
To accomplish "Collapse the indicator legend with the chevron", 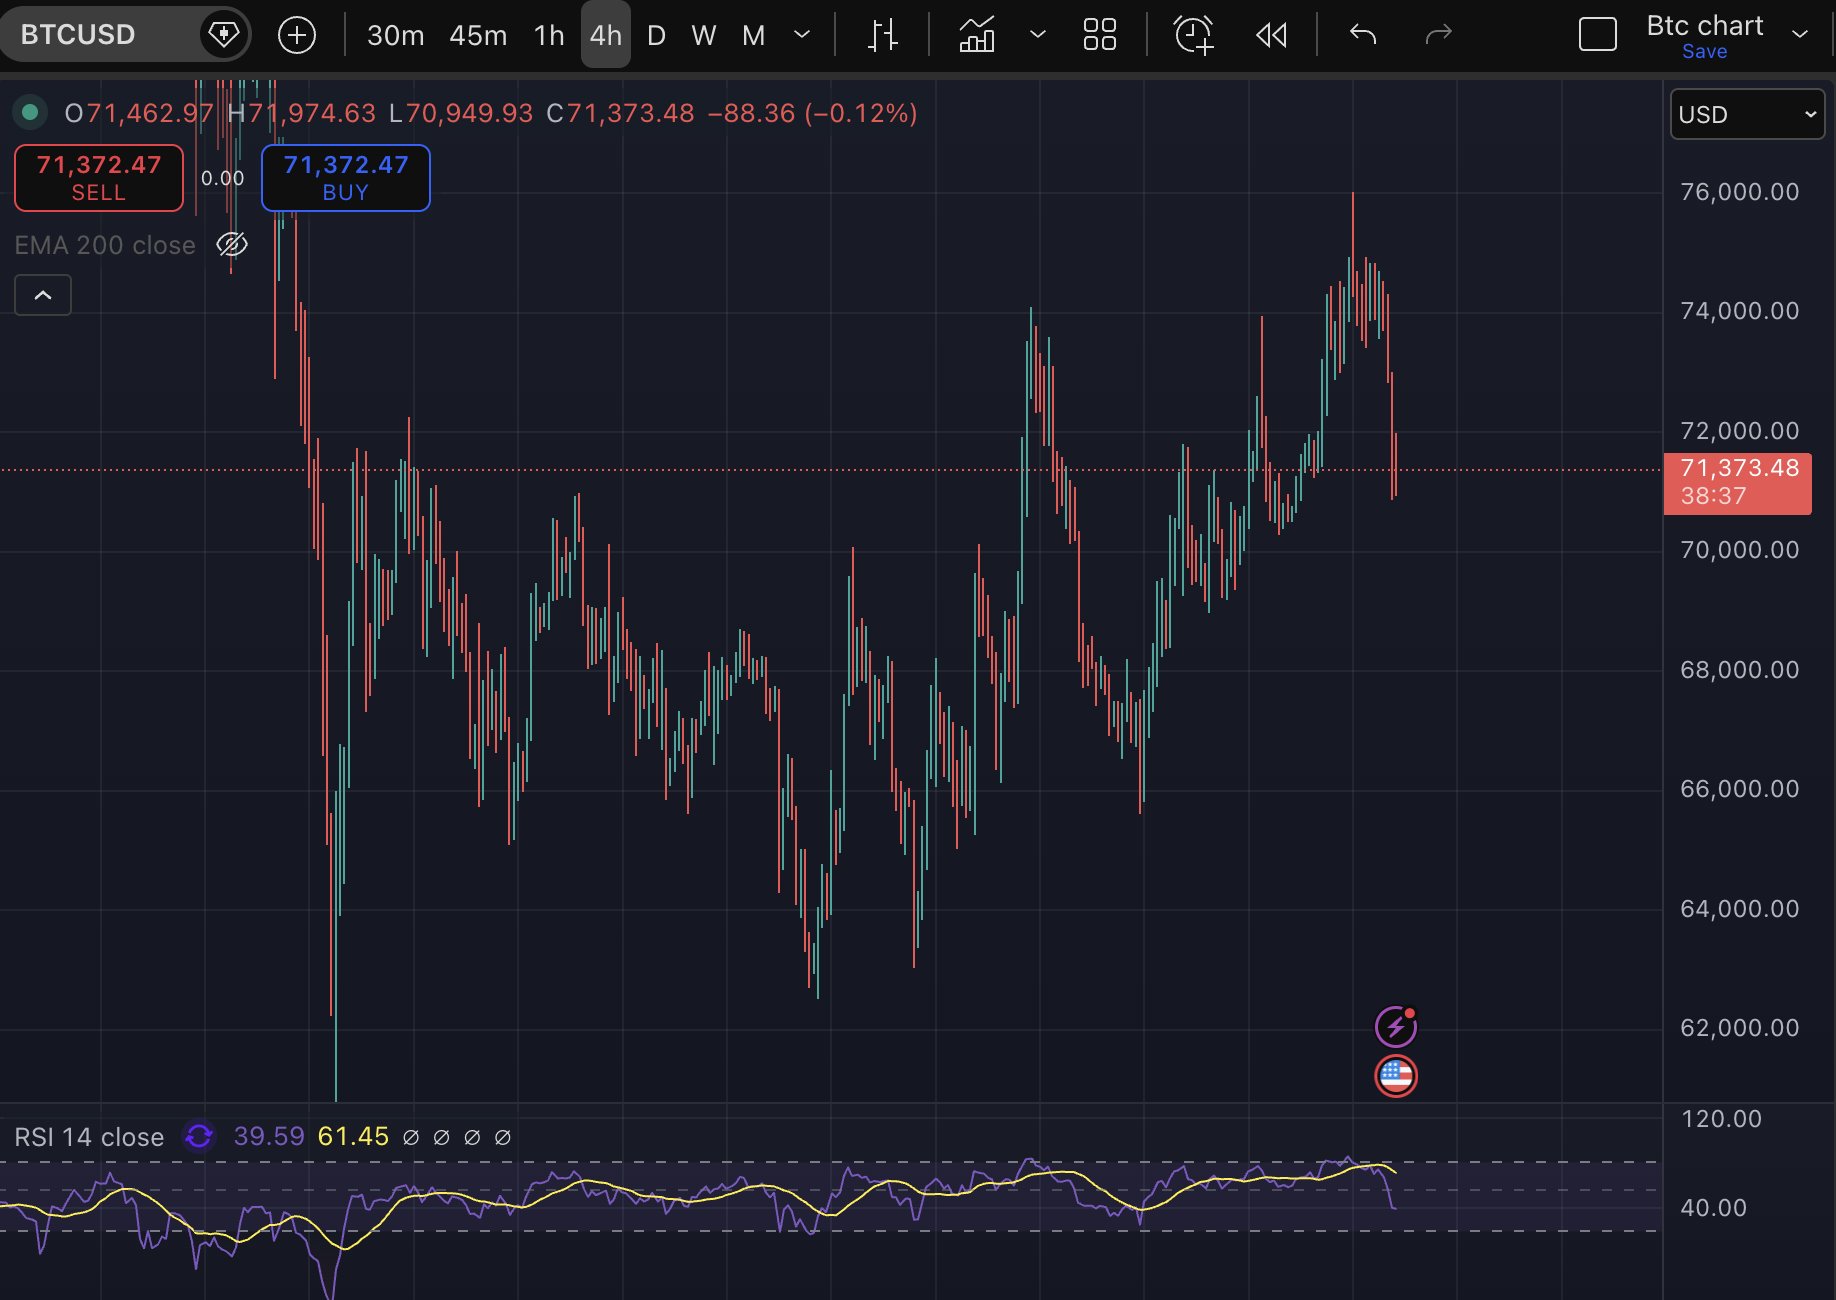I will (43, 295).
